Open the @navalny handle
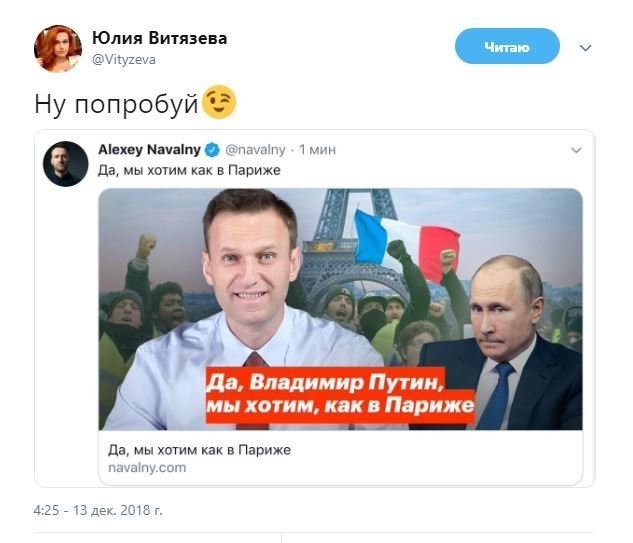 (x=255, y=150)
